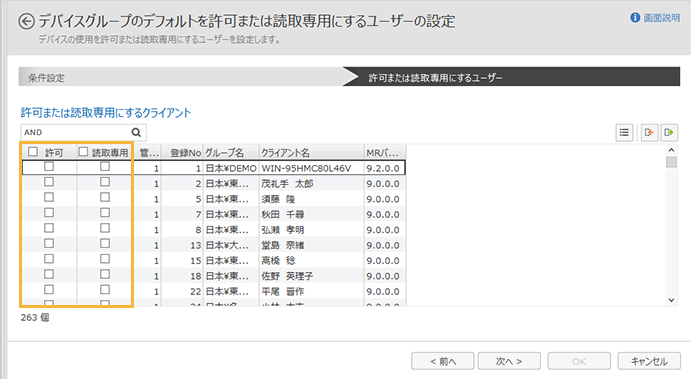Click the 管... column header
The height and width of the screenshot is (379, 691).
[x=148, y=152]
